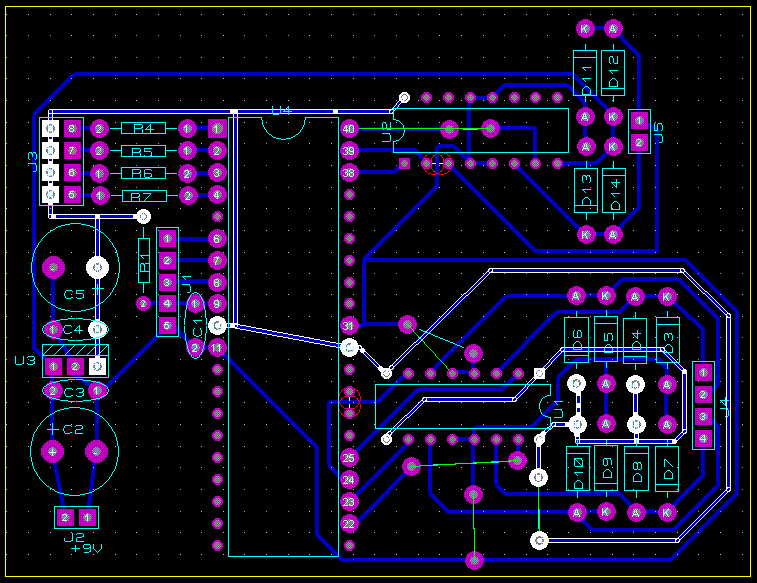Select the D14 diode label

coord(615,194)
